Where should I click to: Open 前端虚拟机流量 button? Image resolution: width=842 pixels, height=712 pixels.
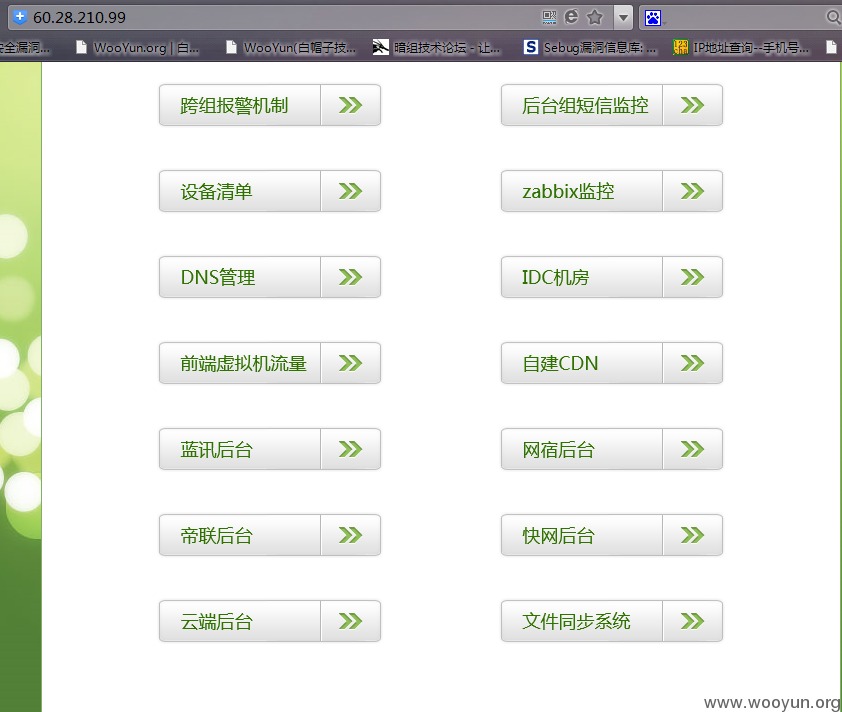[270, 363]
